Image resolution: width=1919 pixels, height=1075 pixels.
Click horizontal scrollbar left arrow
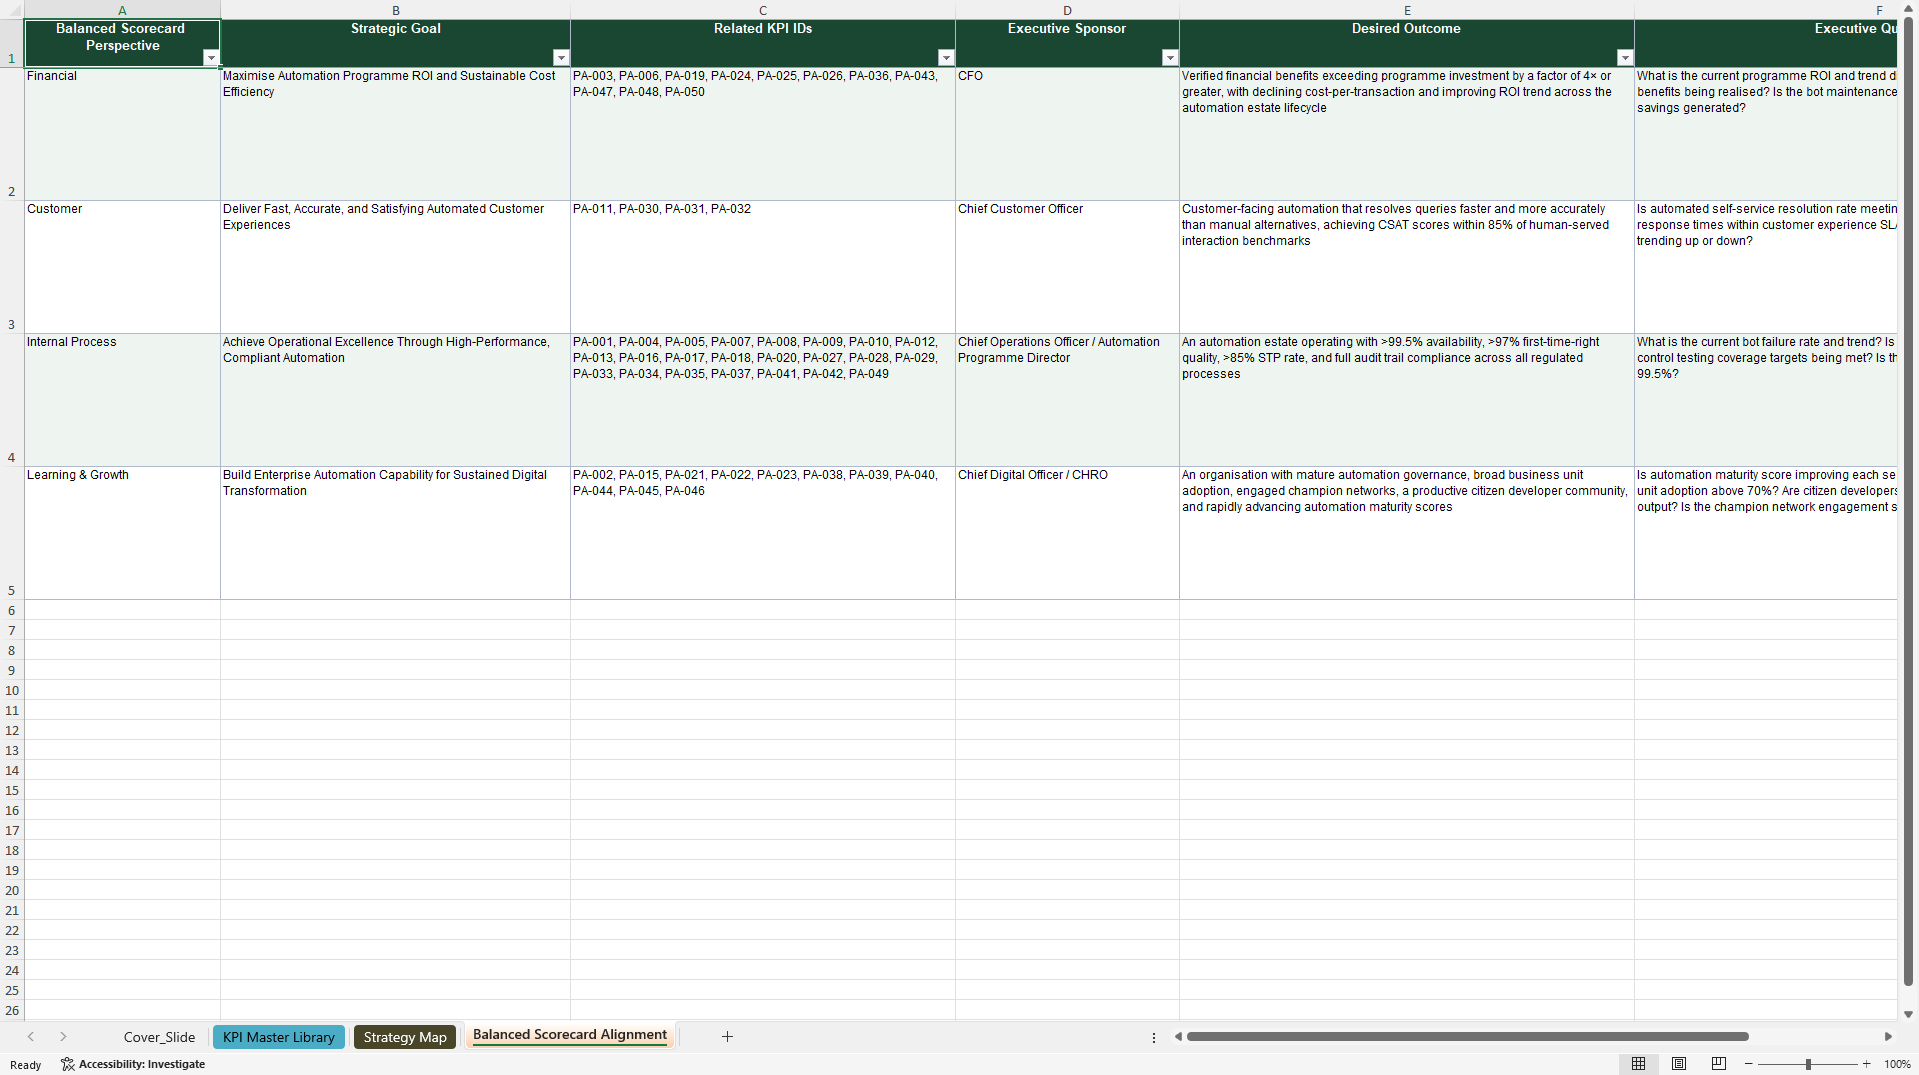coord(1178,1036)
